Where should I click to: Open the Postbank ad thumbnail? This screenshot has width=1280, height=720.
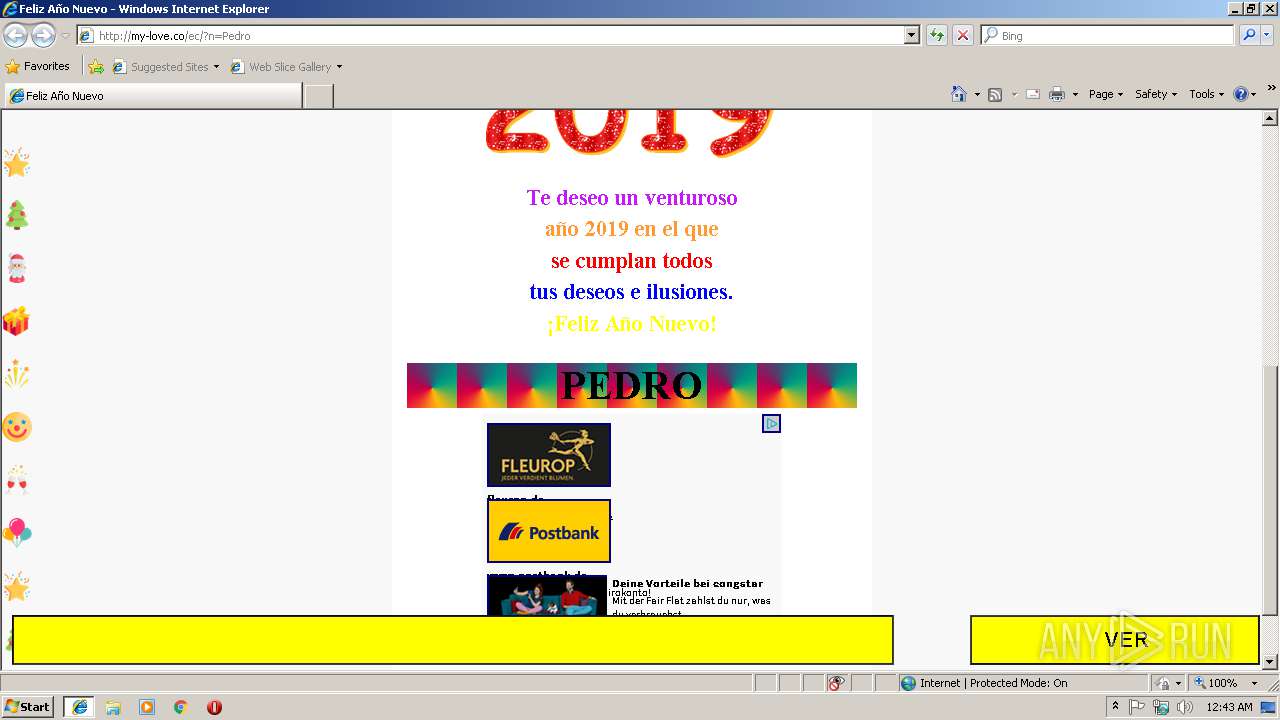click(549, 531)
